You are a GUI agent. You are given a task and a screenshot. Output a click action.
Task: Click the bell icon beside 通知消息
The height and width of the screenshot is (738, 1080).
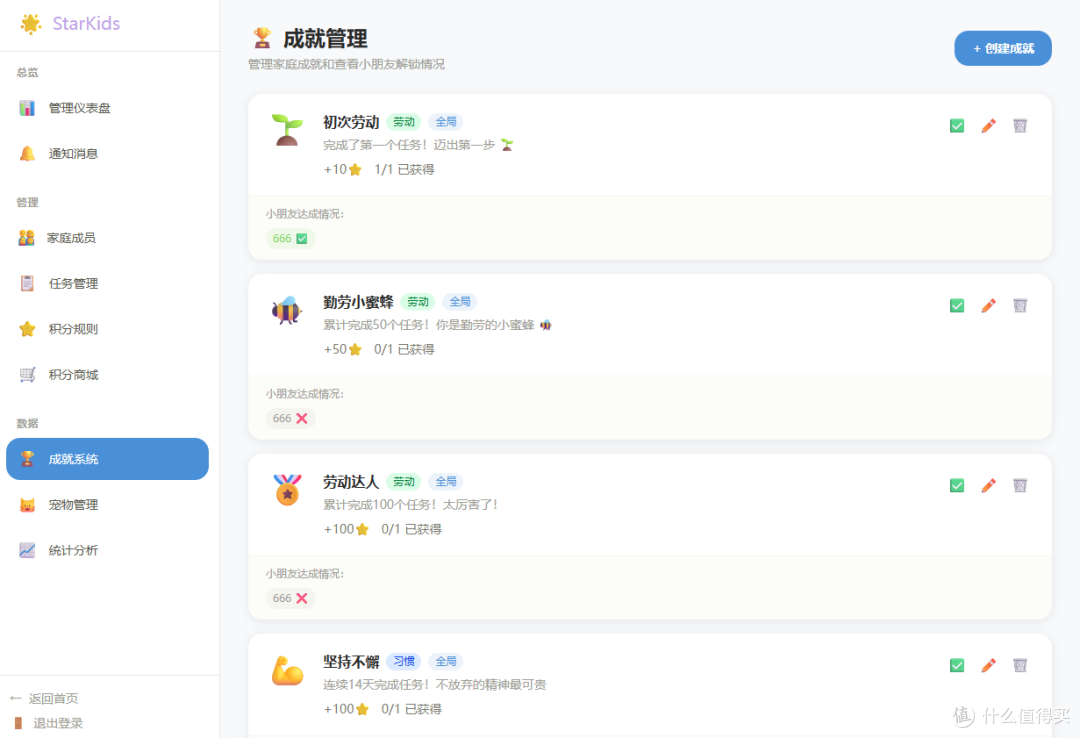27,154
